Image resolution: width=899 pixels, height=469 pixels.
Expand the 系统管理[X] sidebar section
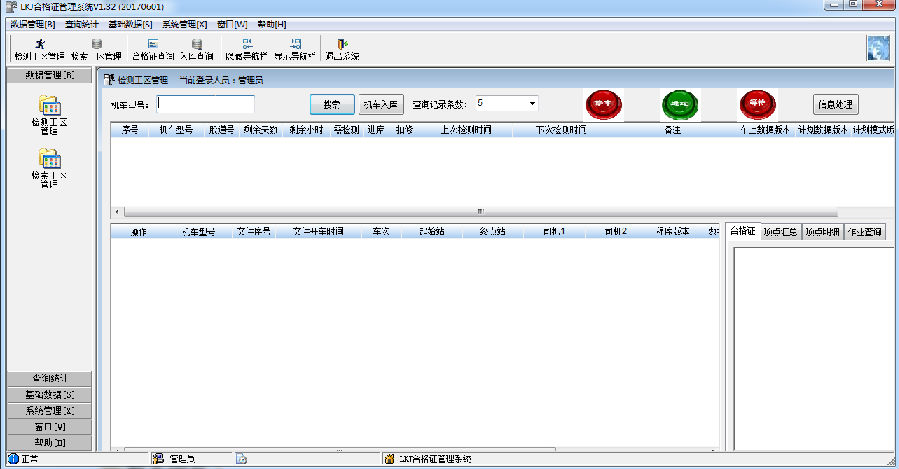(50, 410)
